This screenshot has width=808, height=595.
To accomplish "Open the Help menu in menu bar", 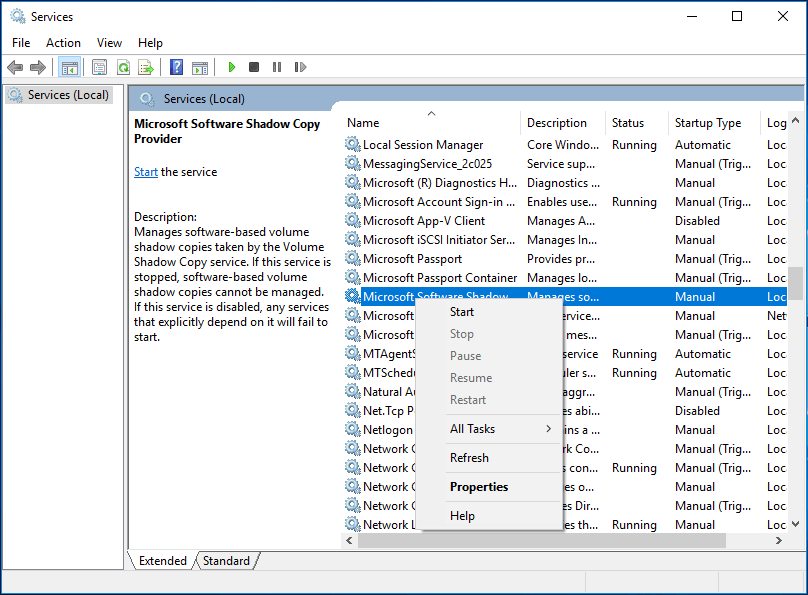I will tap(150, 43).
